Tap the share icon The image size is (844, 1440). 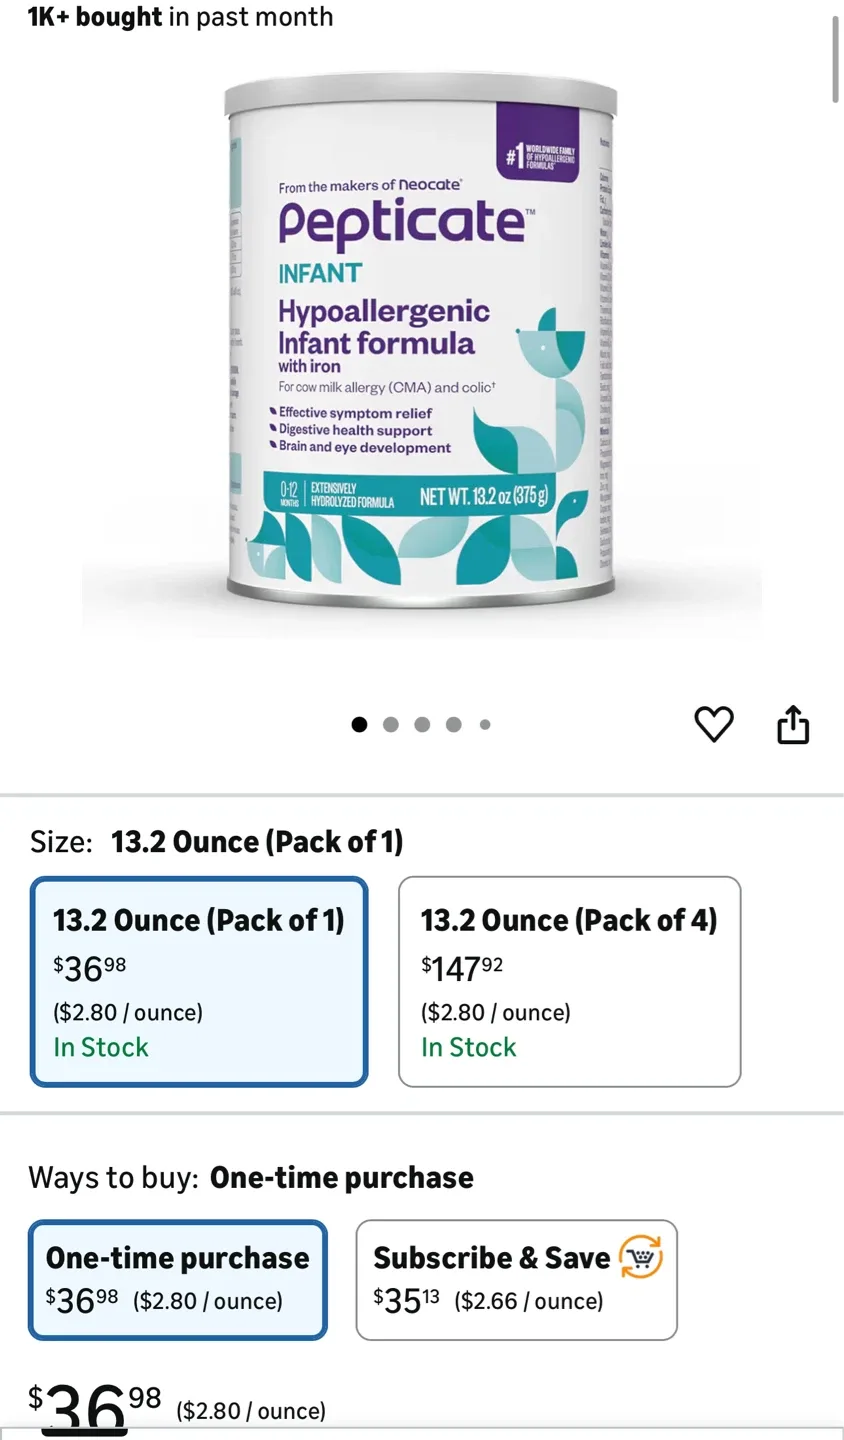pos(793,724)
